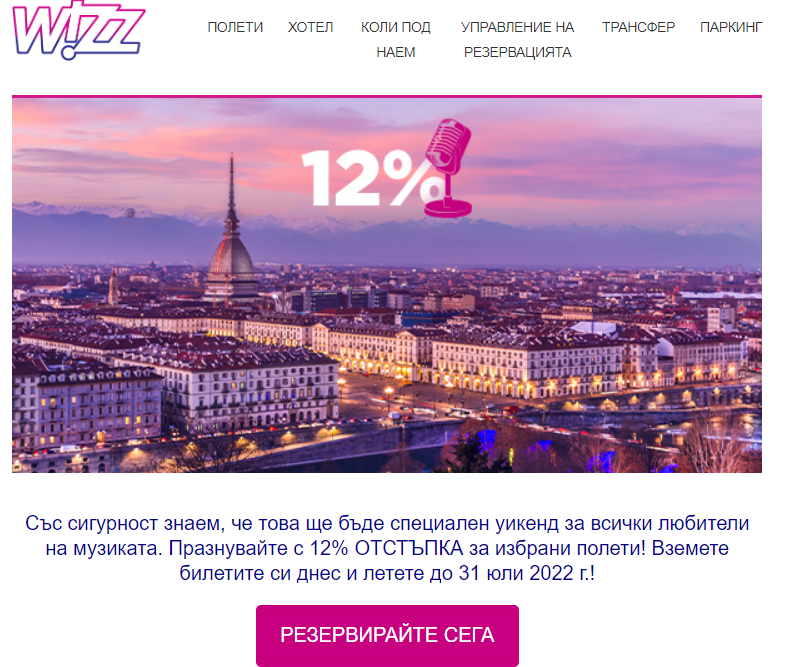Click the large white 12% banner text
This screenshot has width=809, height=667.
pos(373,178)
